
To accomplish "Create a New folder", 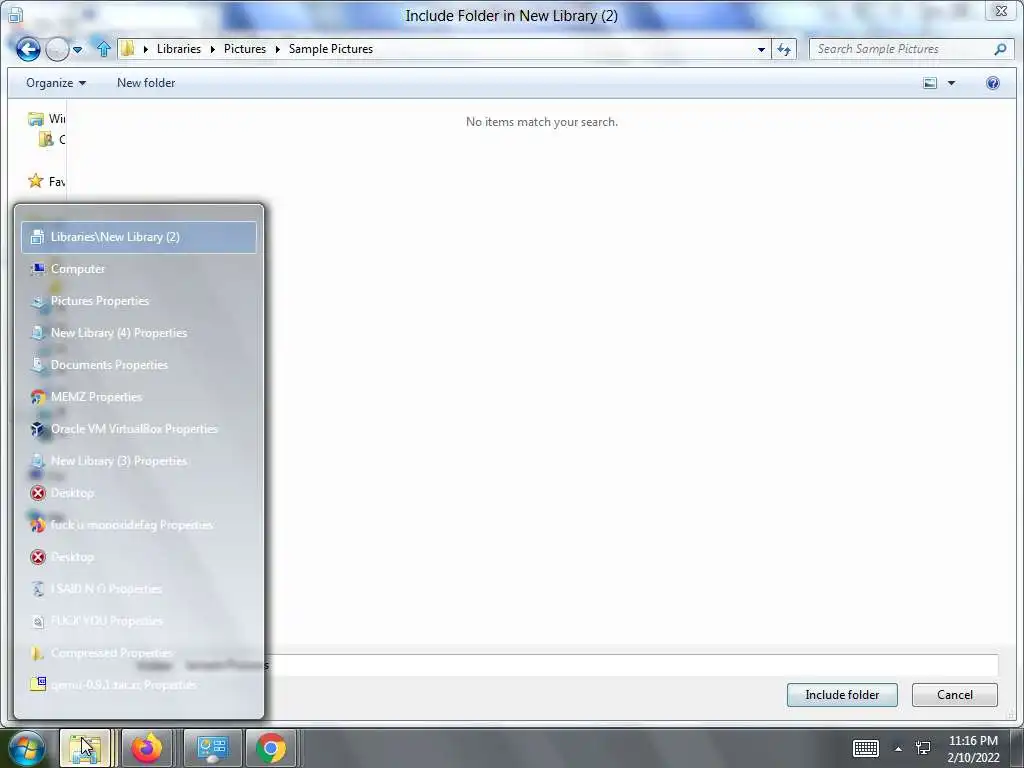I will click(x=146, y=83).
